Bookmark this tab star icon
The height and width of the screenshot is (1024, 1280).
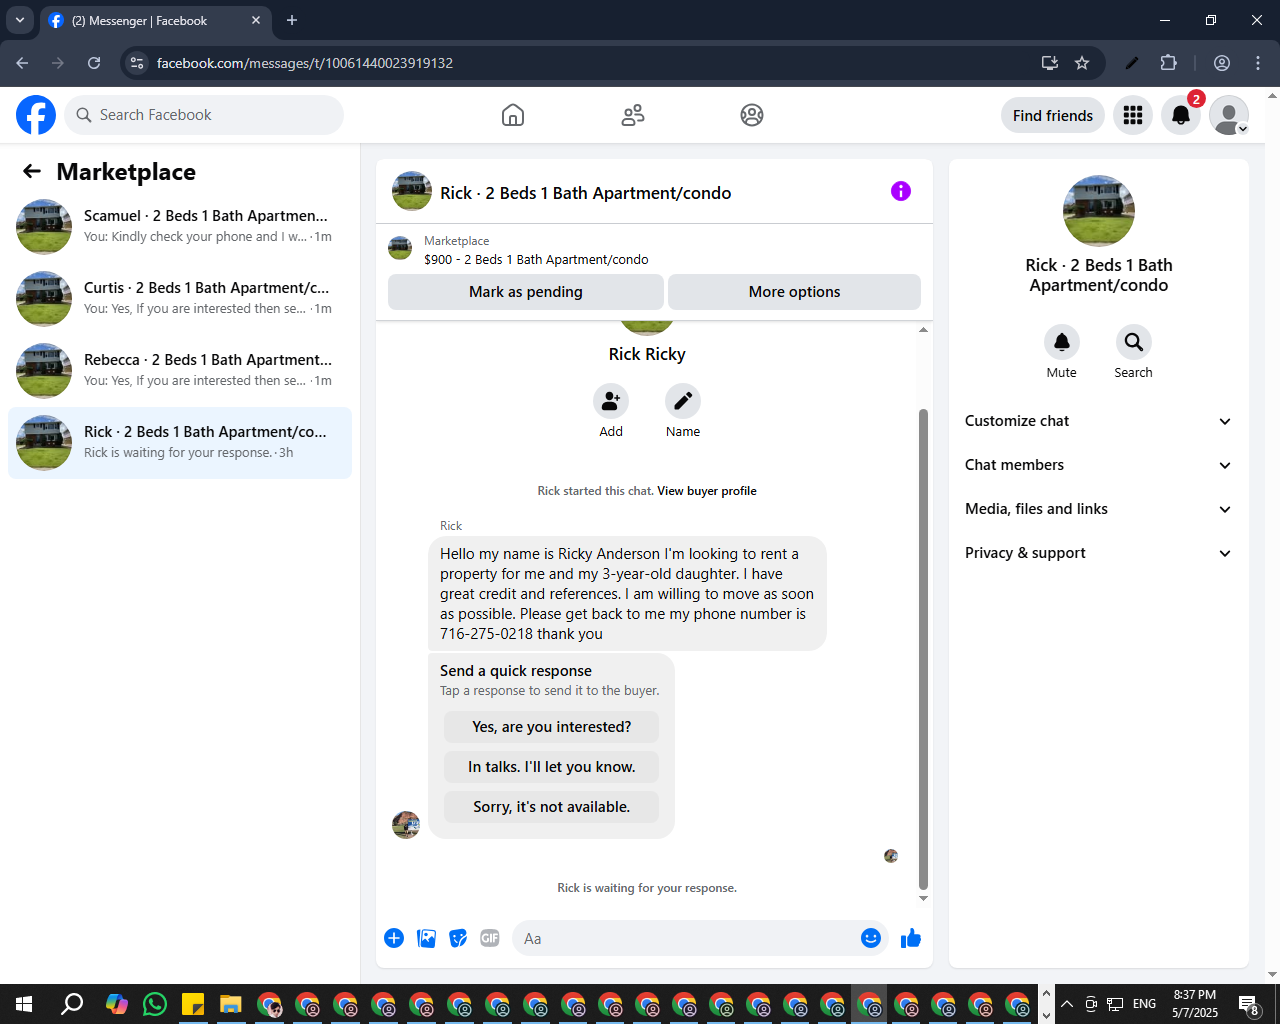pyautogui.click(x=1082, y=63)
